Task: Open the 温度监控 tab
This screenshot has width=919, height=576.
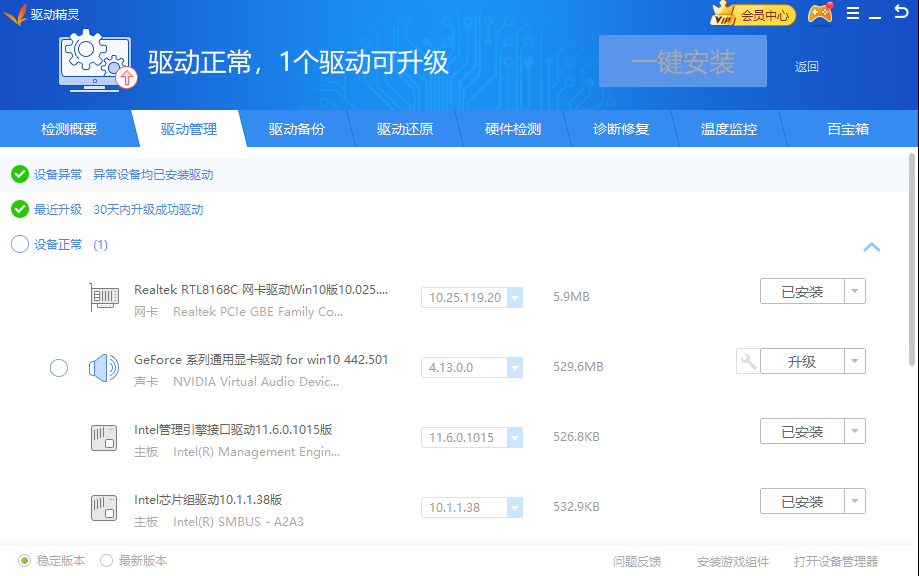Action: 731,128
